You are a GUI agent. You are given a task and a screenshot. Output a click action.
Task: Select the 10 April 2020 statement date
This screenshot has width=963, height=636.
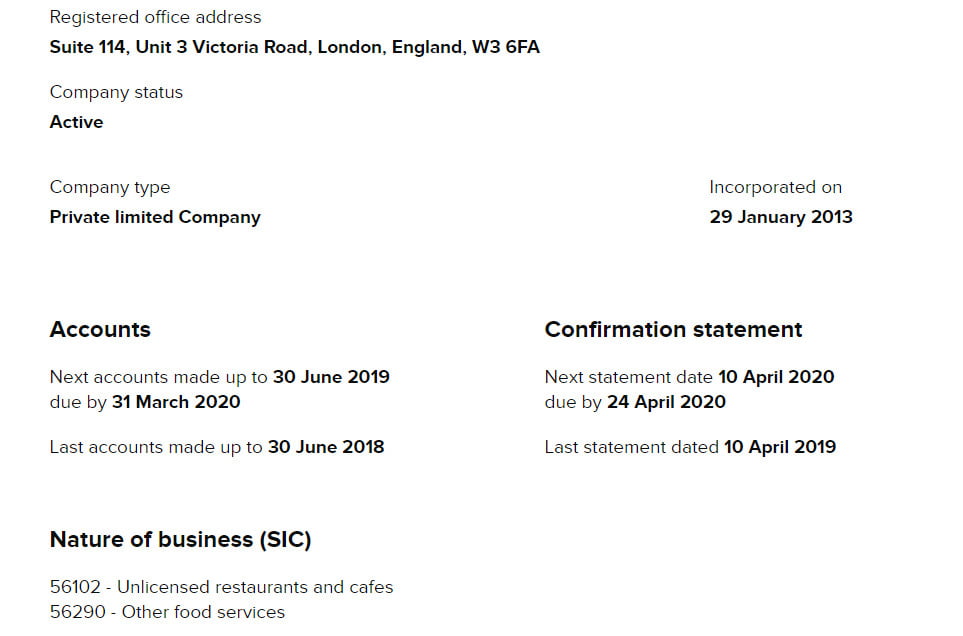click(x=776, y=377)
